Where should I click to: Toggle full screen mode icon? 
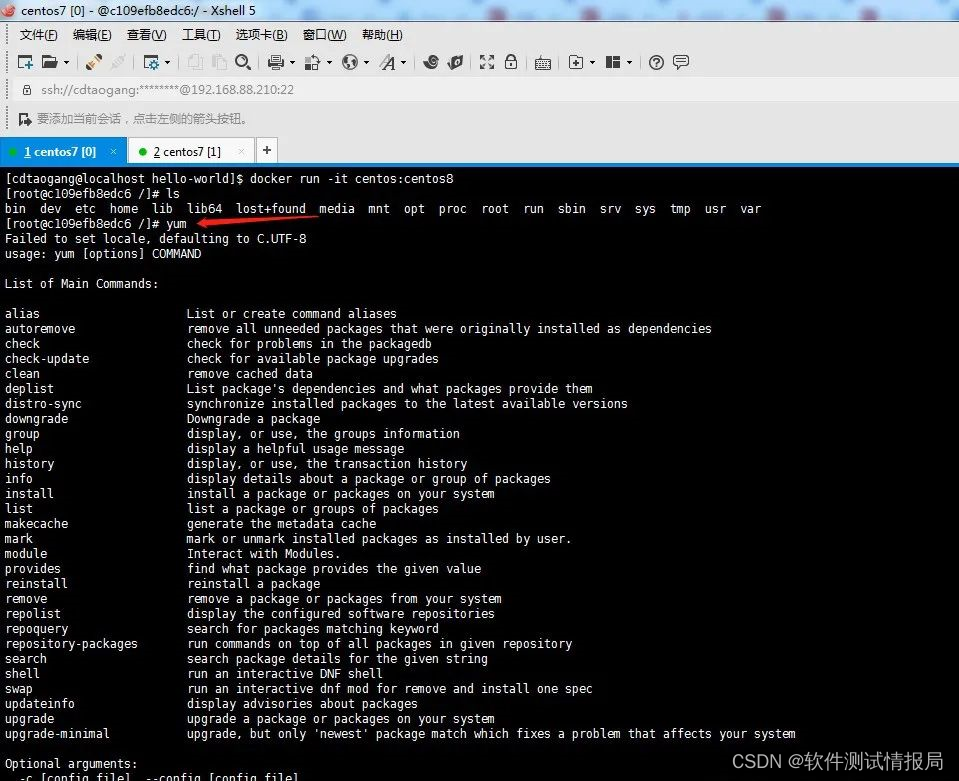click(x=487, y=62)
